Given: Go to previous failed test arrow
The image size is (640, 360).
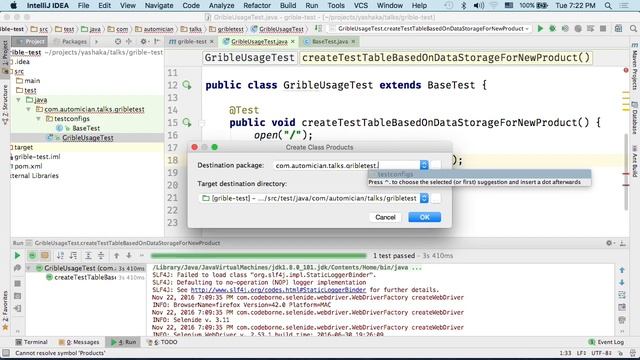Looking at the screenshot, I should pos(117,256).
